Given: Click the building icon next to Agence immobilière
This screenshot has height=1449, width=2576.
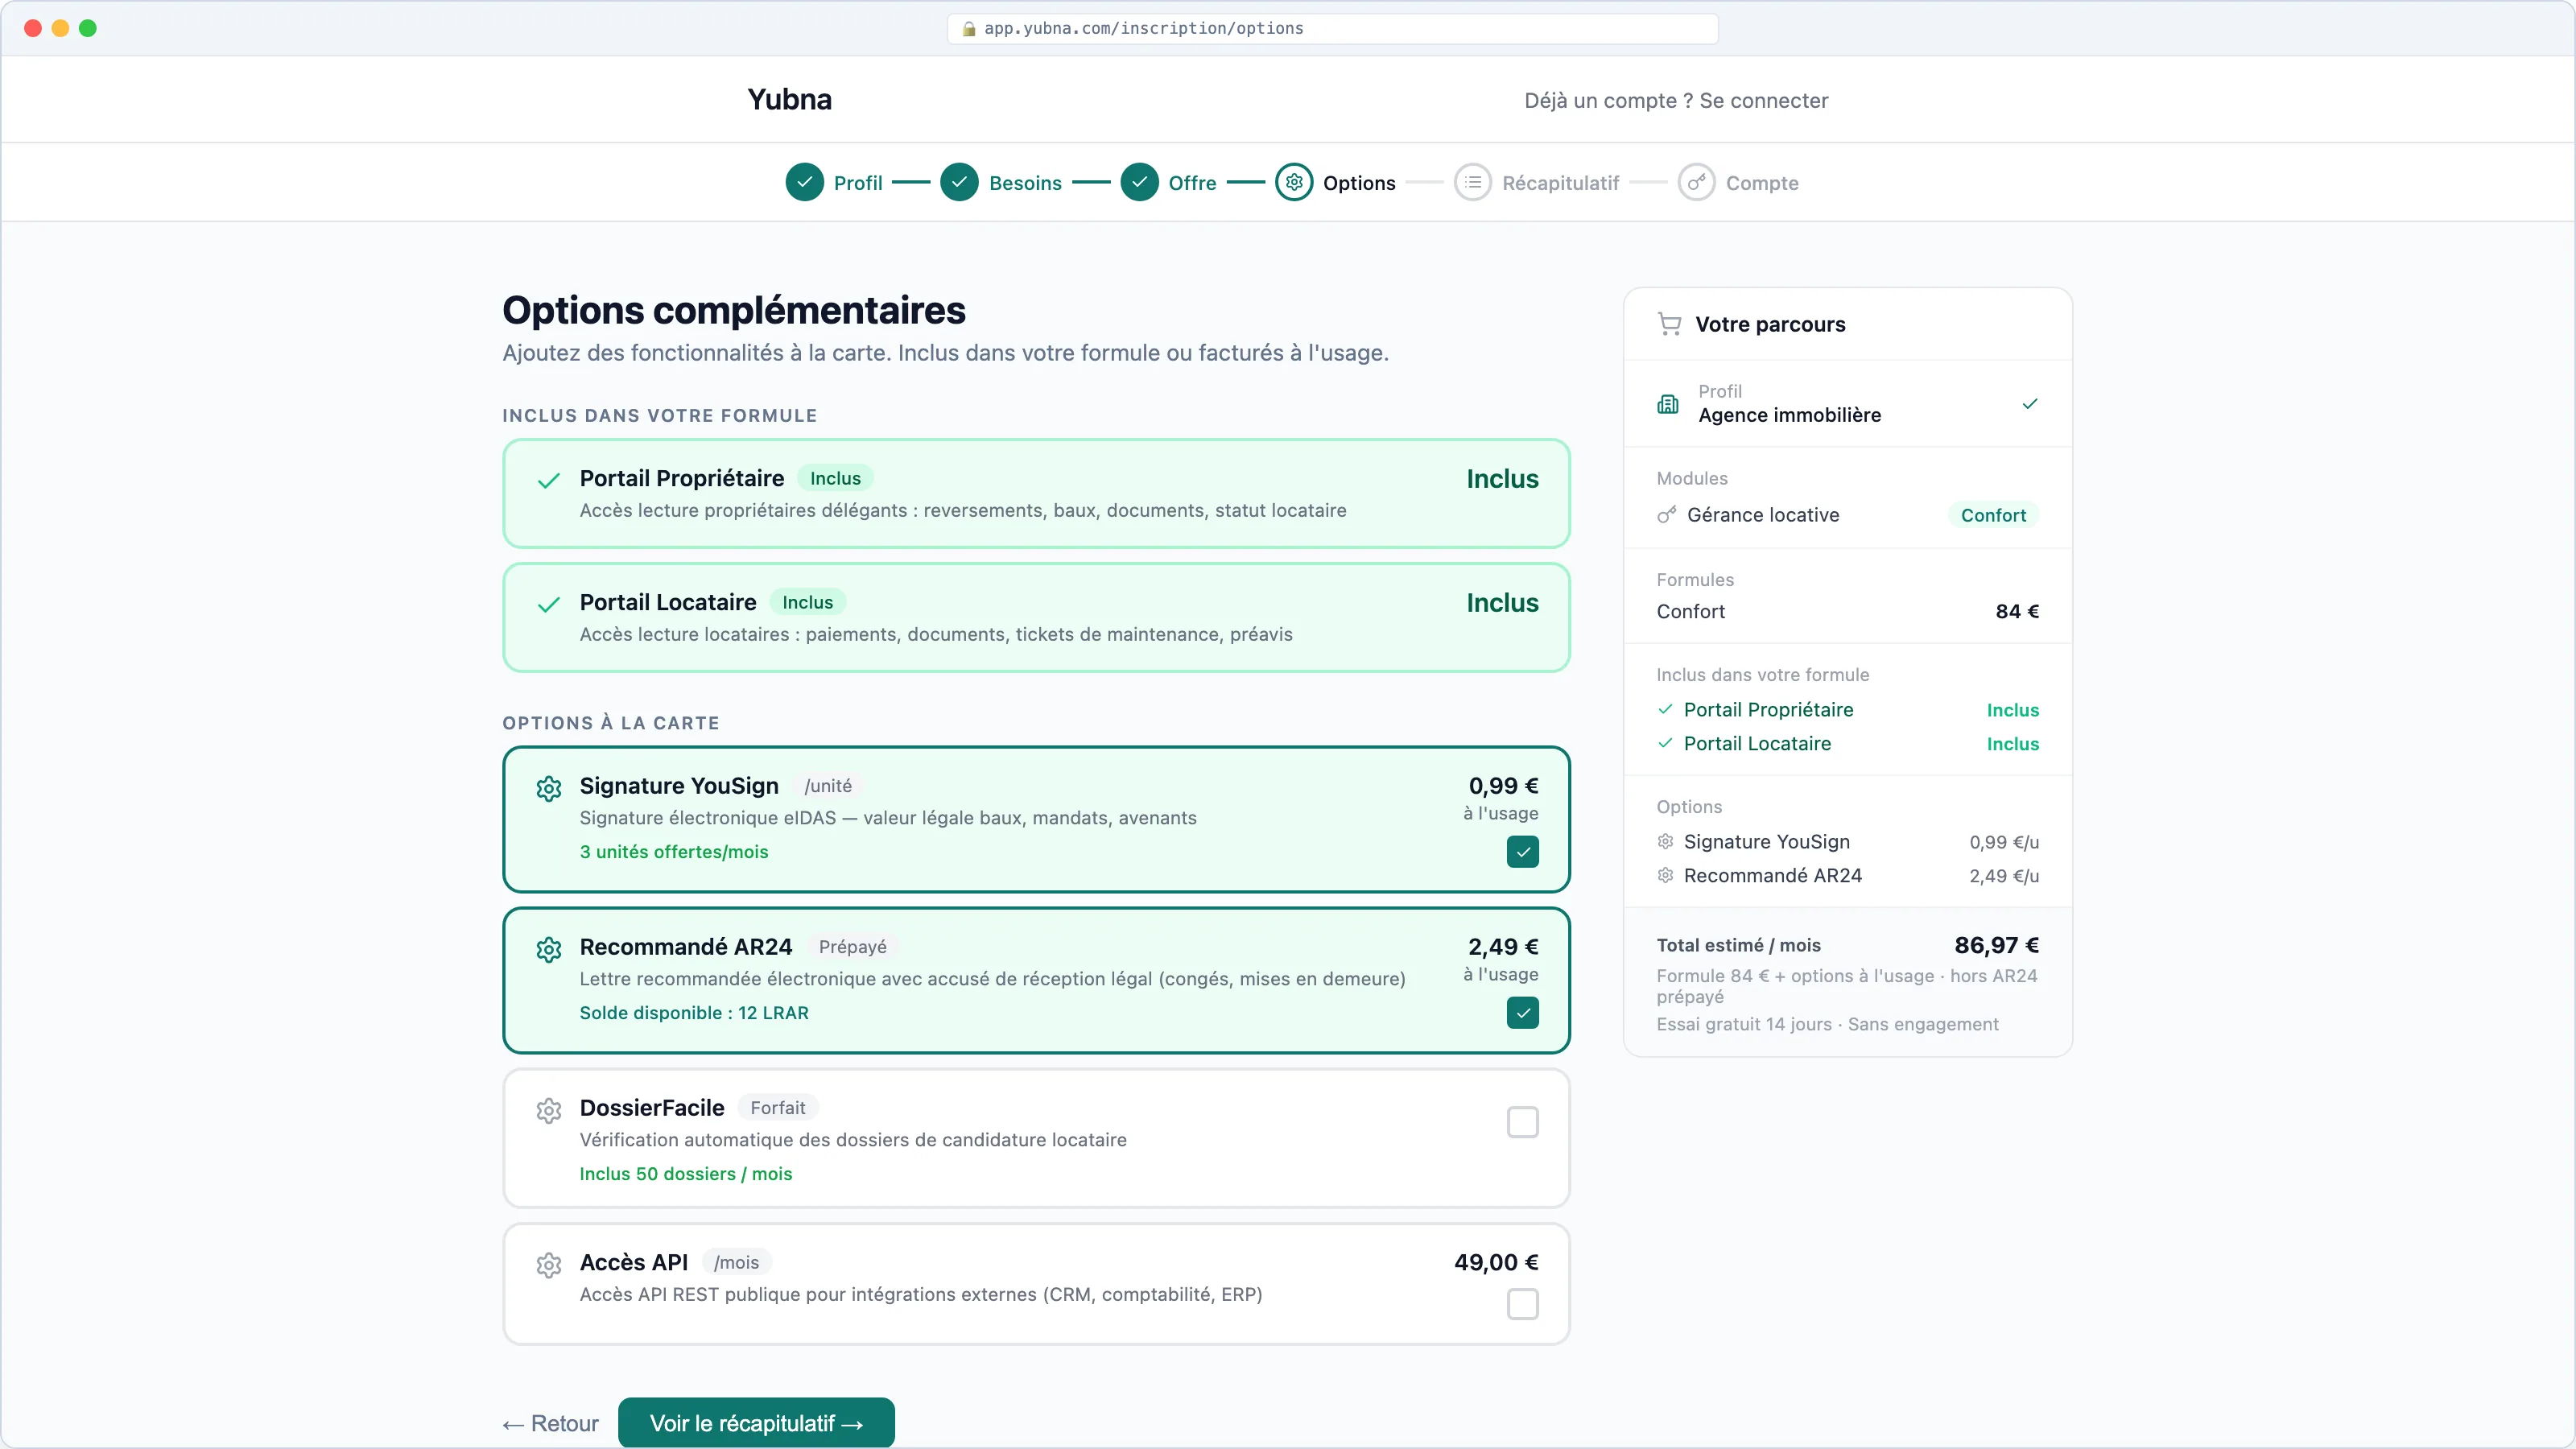Looking at the screenshot, I should 1668,404.
